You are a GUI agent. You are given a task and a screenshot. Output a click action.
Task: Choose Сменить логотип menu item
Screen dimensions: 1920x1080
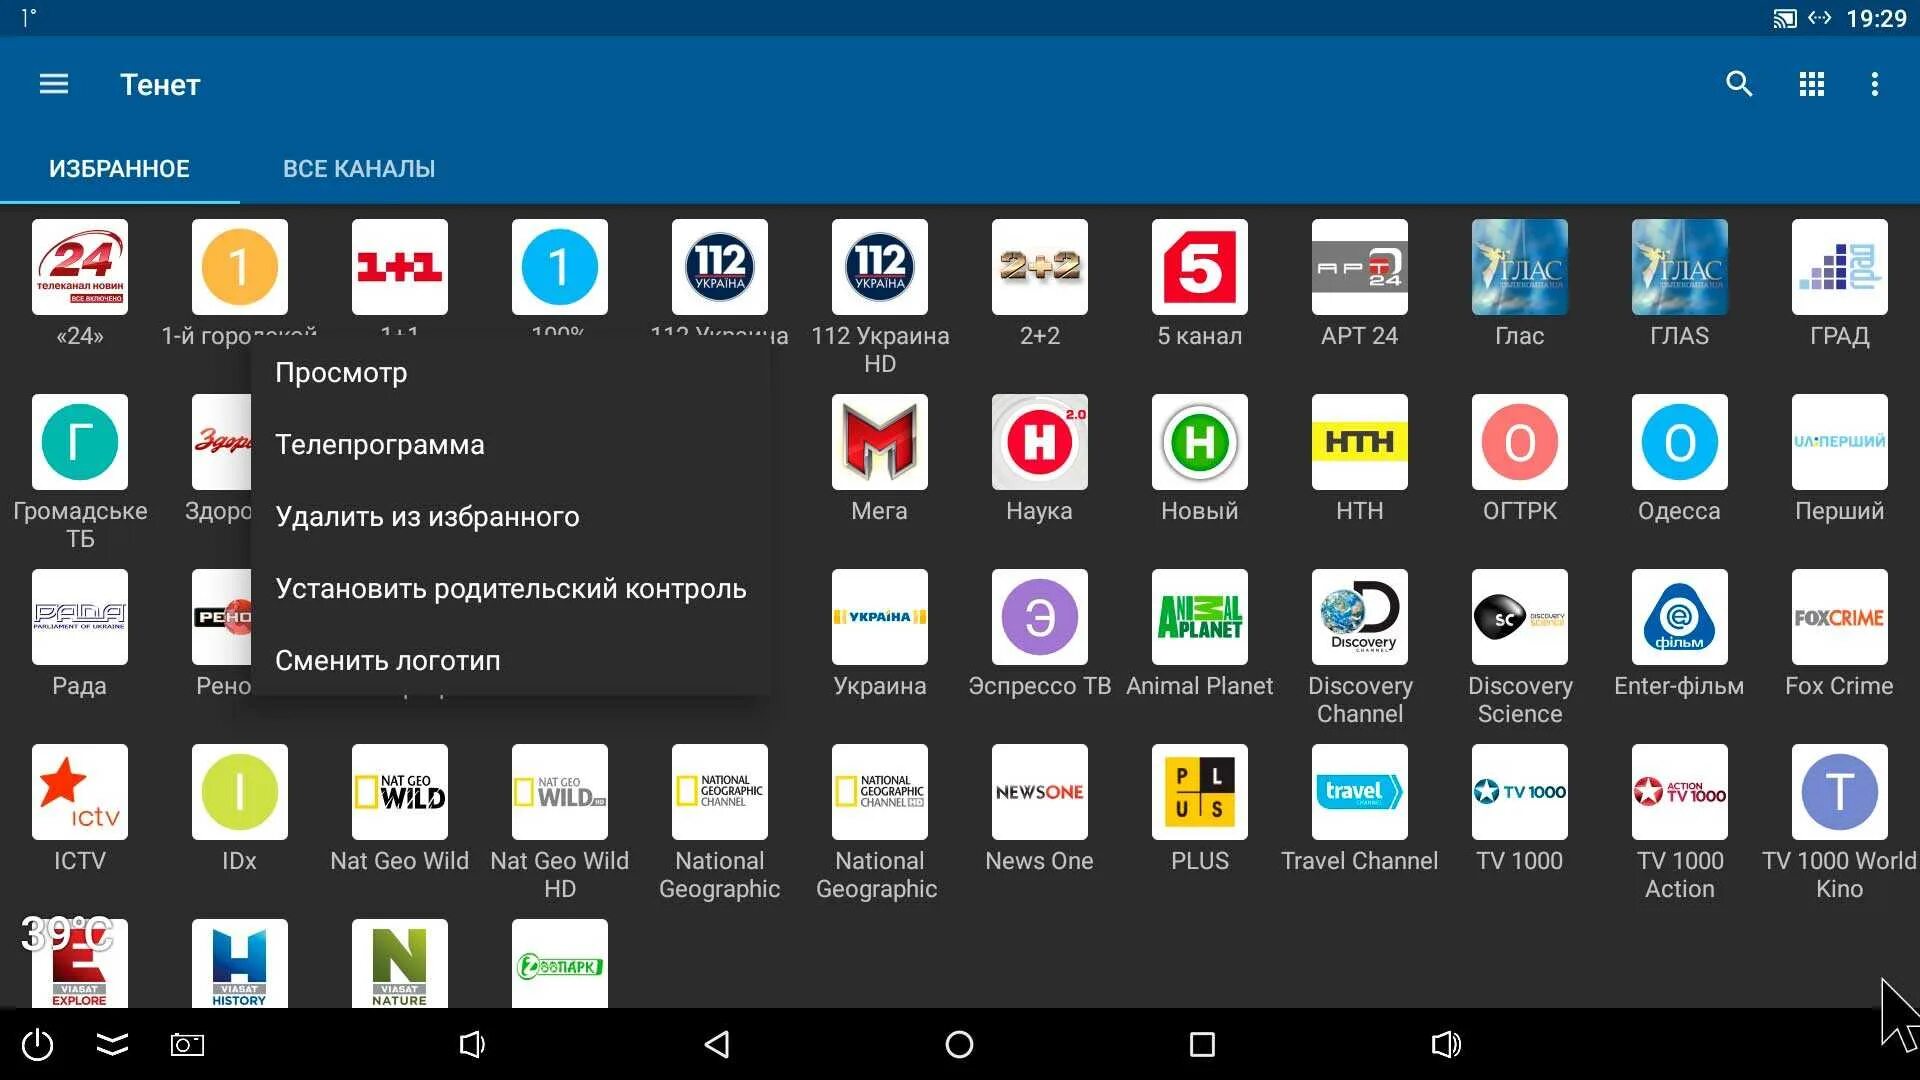(x=387, y=661)
